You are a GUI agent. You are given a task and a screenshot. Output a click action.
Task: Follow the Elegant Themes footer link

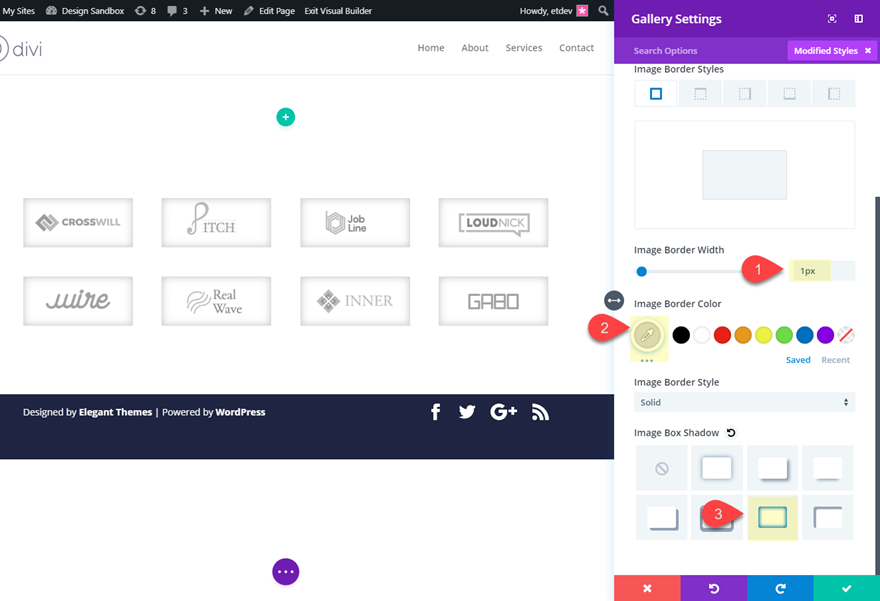(116, 412)
